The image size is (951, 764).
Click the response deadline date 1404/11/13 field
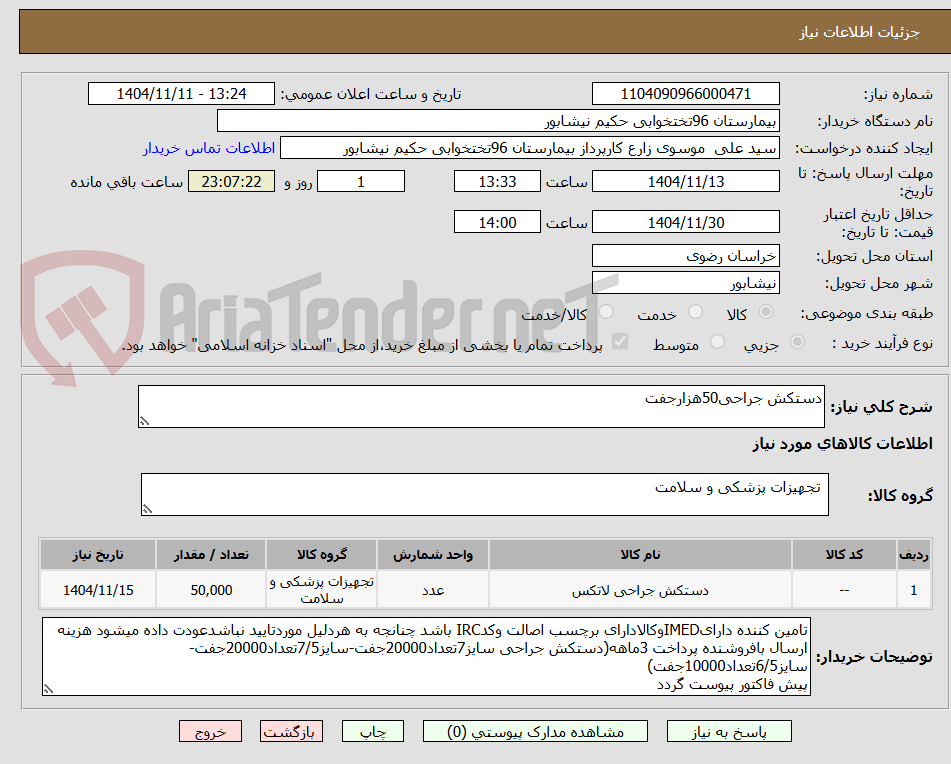pyautogui.click(x=685, y=181)
